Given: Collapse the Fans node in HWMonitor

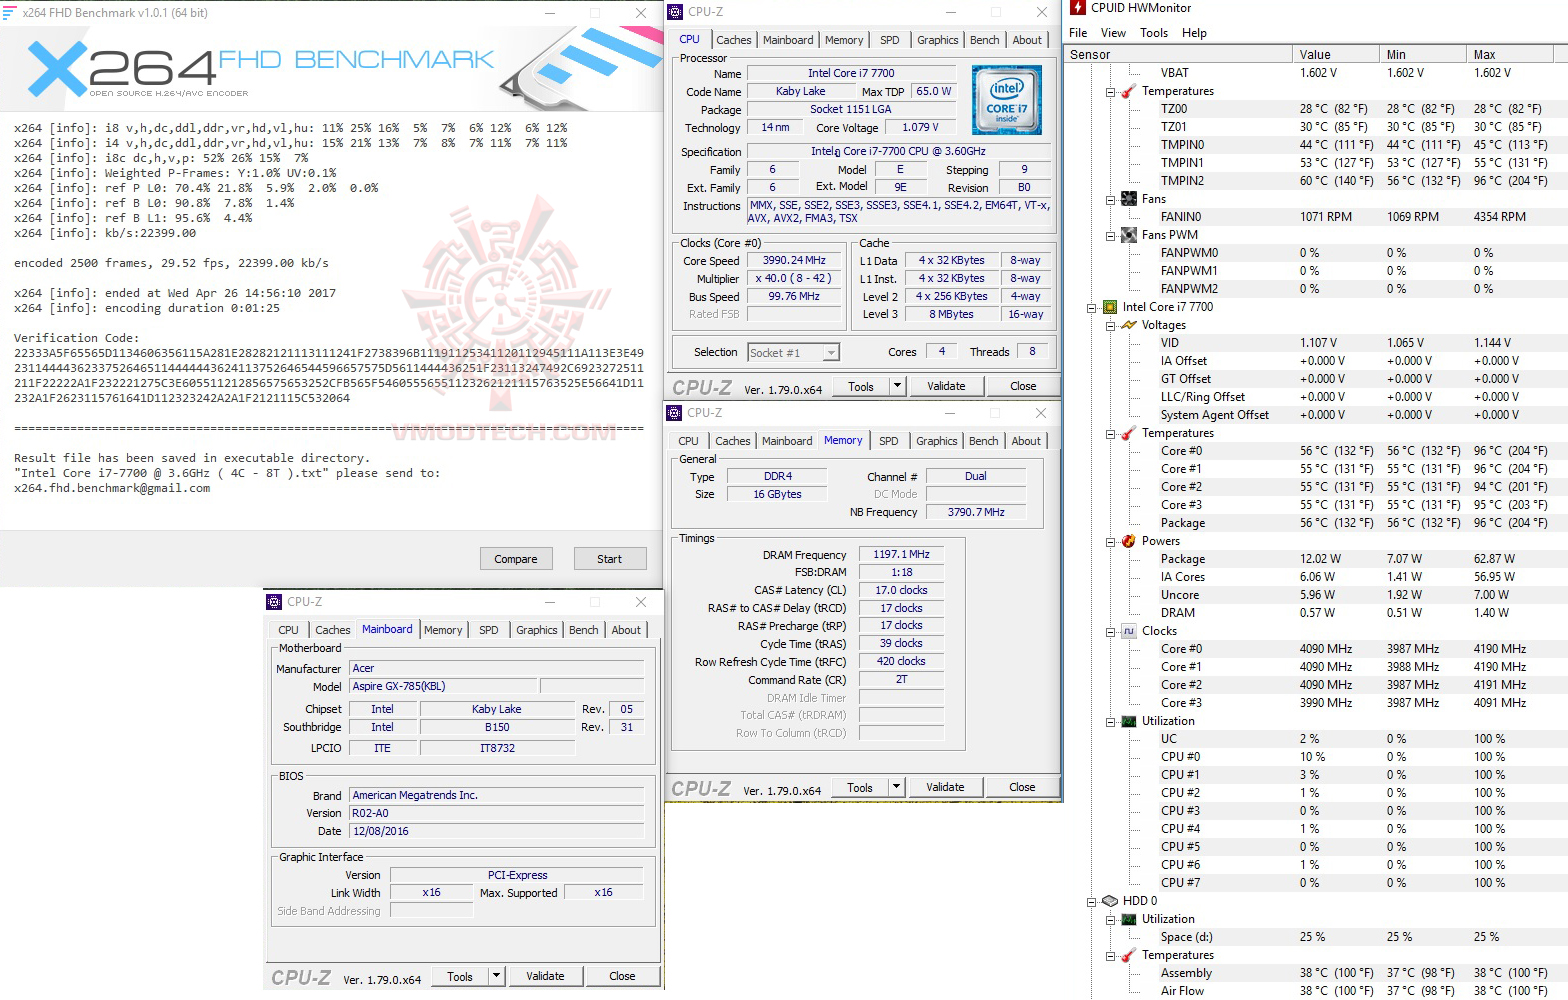Looking at the screenshot, I should [1110, 200].
